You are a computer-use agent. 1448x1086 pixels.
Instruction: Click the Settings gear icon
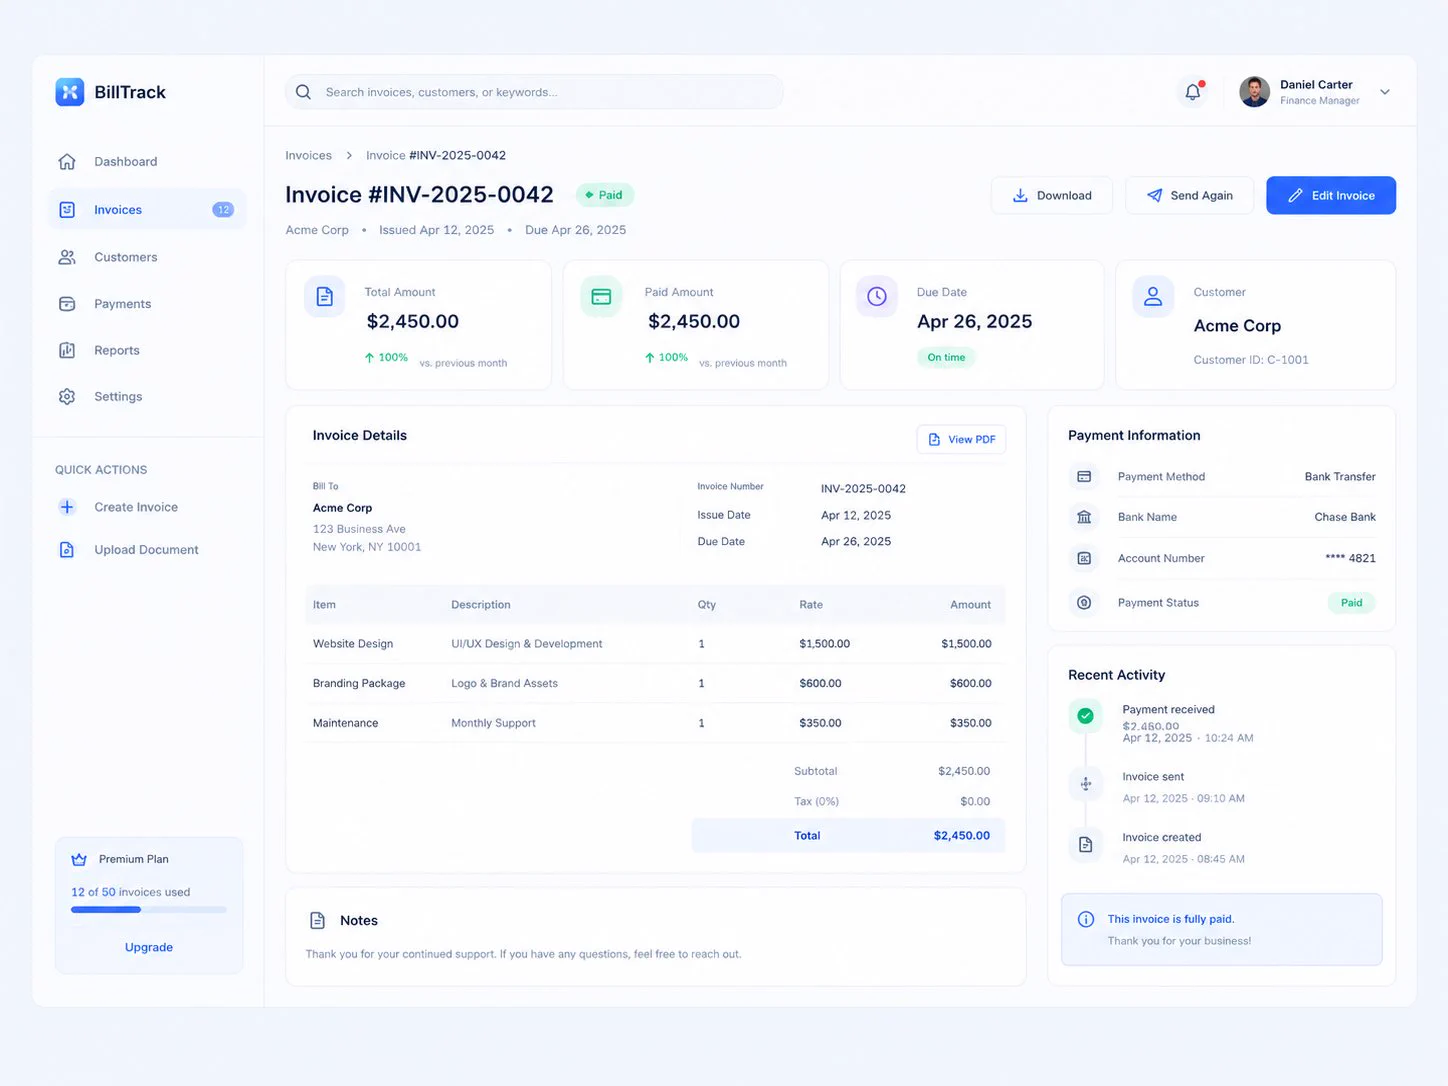click(67, 397)
